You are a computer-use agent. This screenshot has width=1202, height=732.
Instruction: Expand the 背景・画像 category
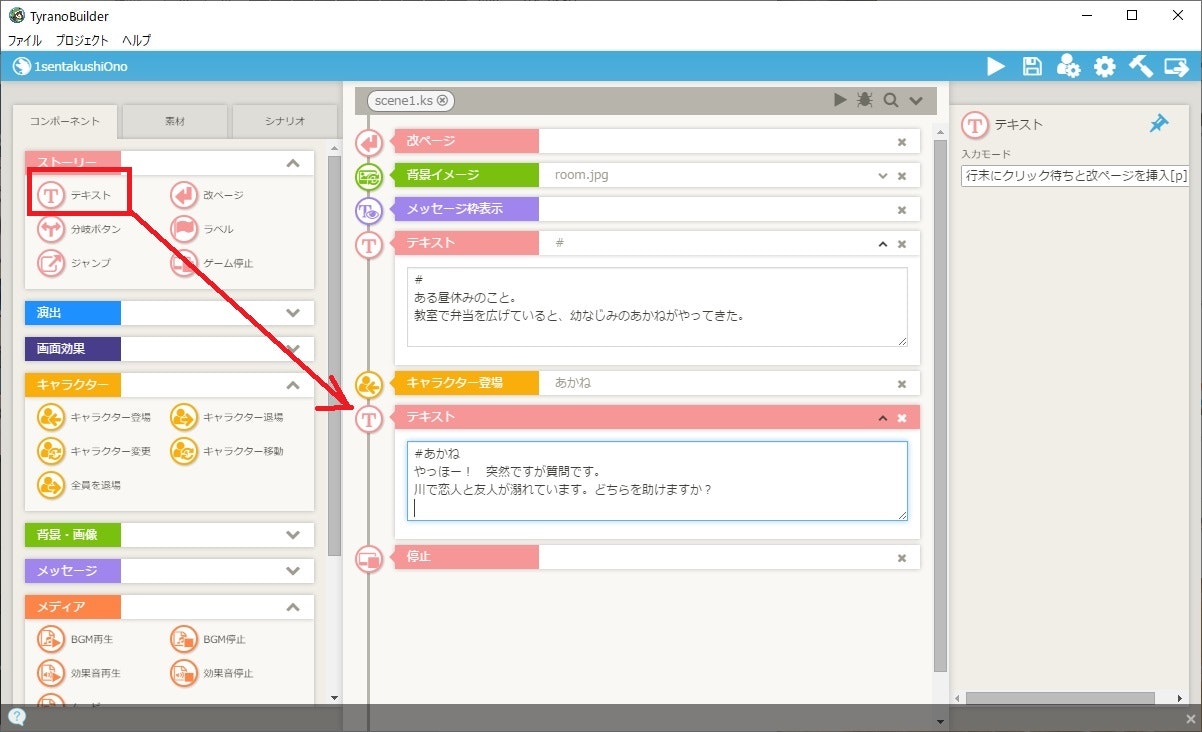click(x=292, y=535)
